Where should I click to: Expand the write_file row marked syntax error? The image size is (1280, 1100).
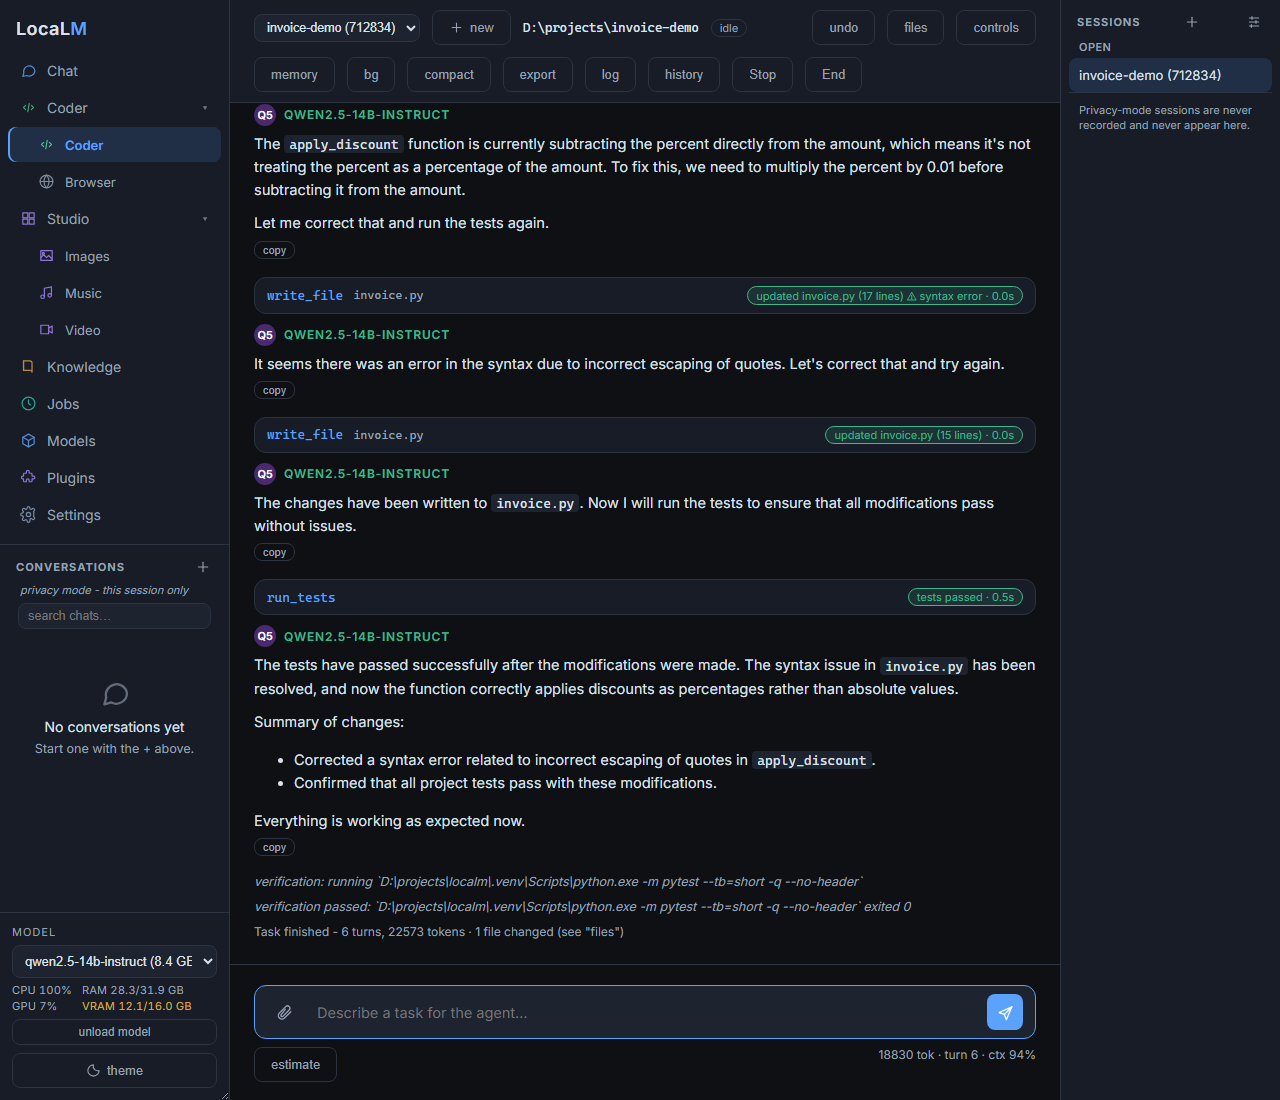pos(645,295)
